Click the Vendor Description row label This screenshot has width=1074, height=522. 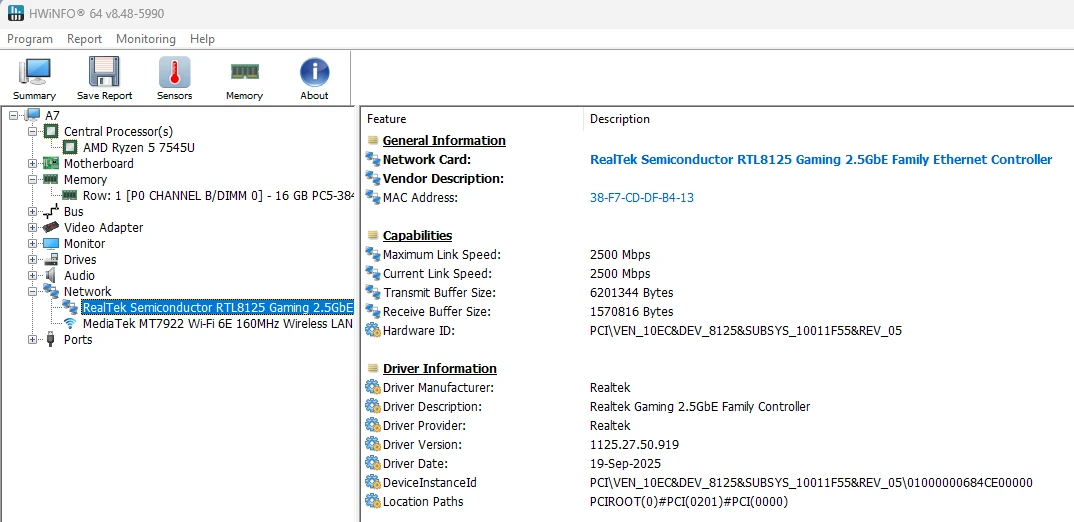[443, 179]
